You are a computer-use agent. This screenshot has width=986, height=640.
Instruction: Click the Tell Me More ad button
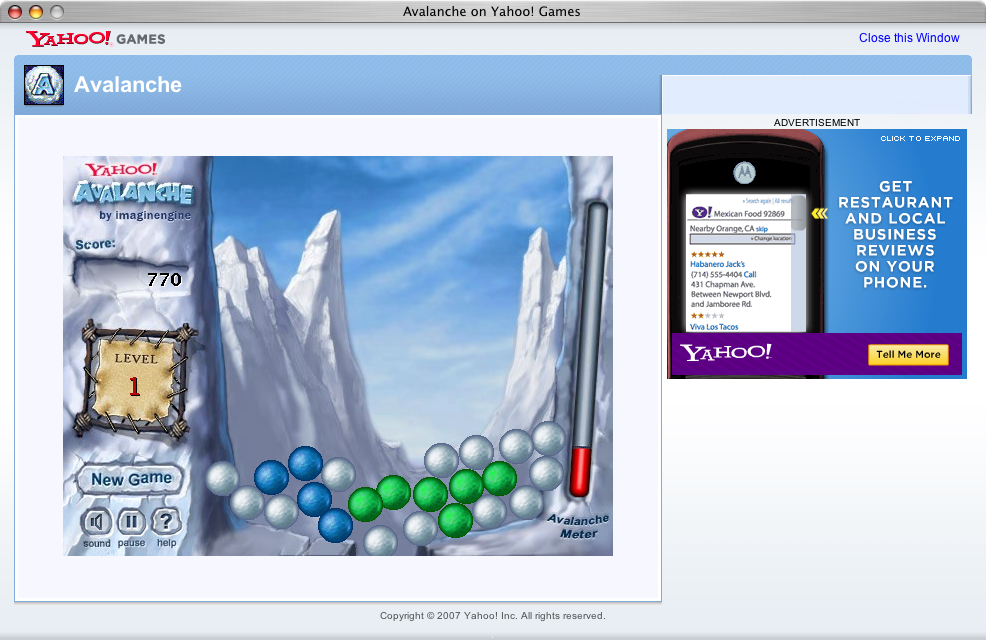[908, 355]
